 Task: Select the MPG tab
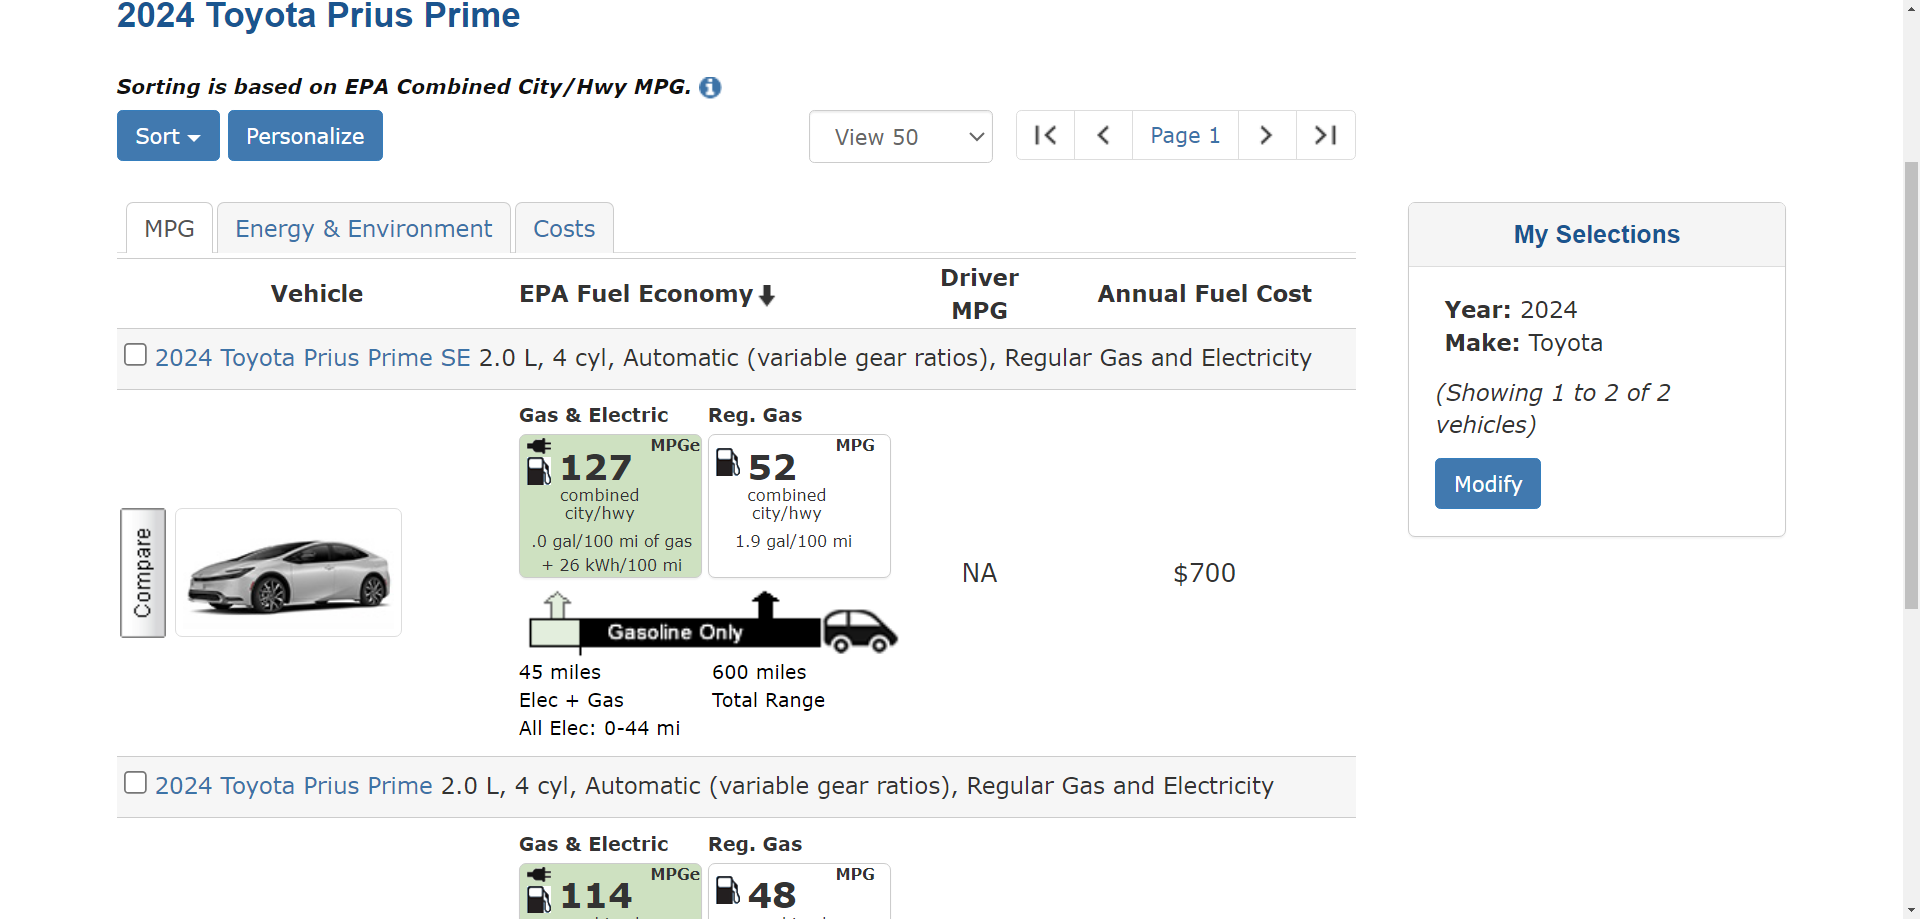[x=169, y=229]
